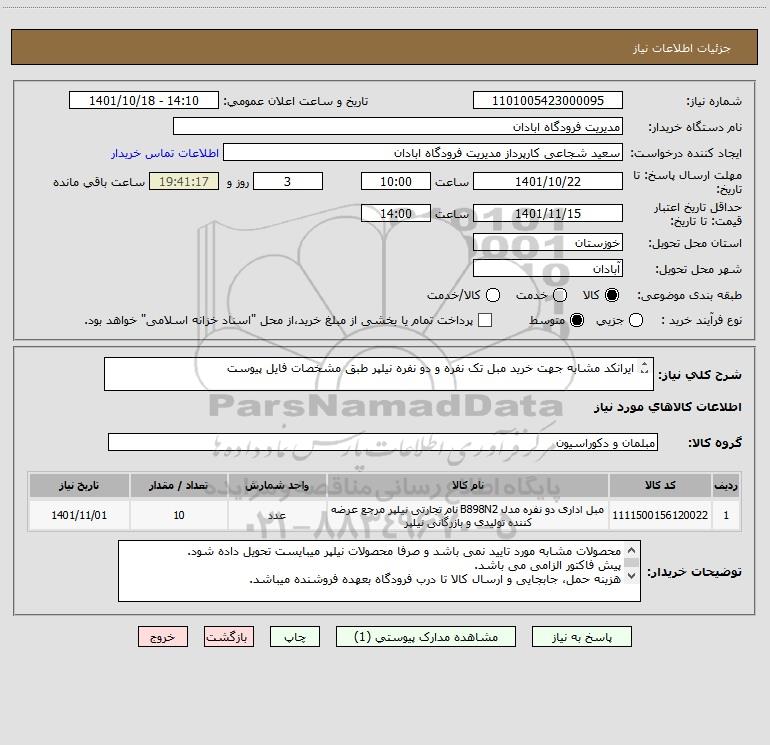770x745 pixels.
Task: Choose the متوسط purchase type radio
Action: tap(577, 320)
